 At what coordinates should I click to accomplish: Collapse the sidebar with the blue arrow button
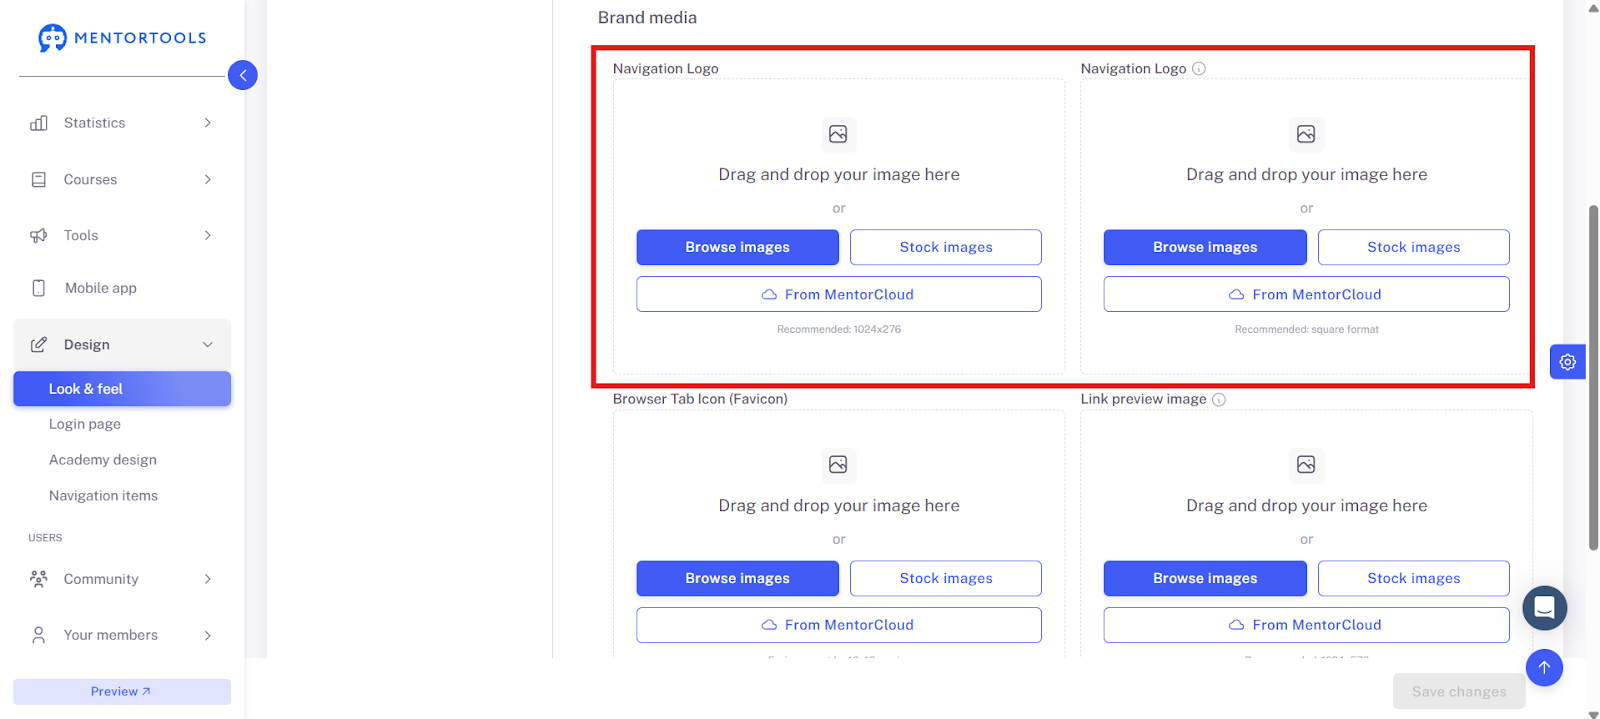coord(243,75)
